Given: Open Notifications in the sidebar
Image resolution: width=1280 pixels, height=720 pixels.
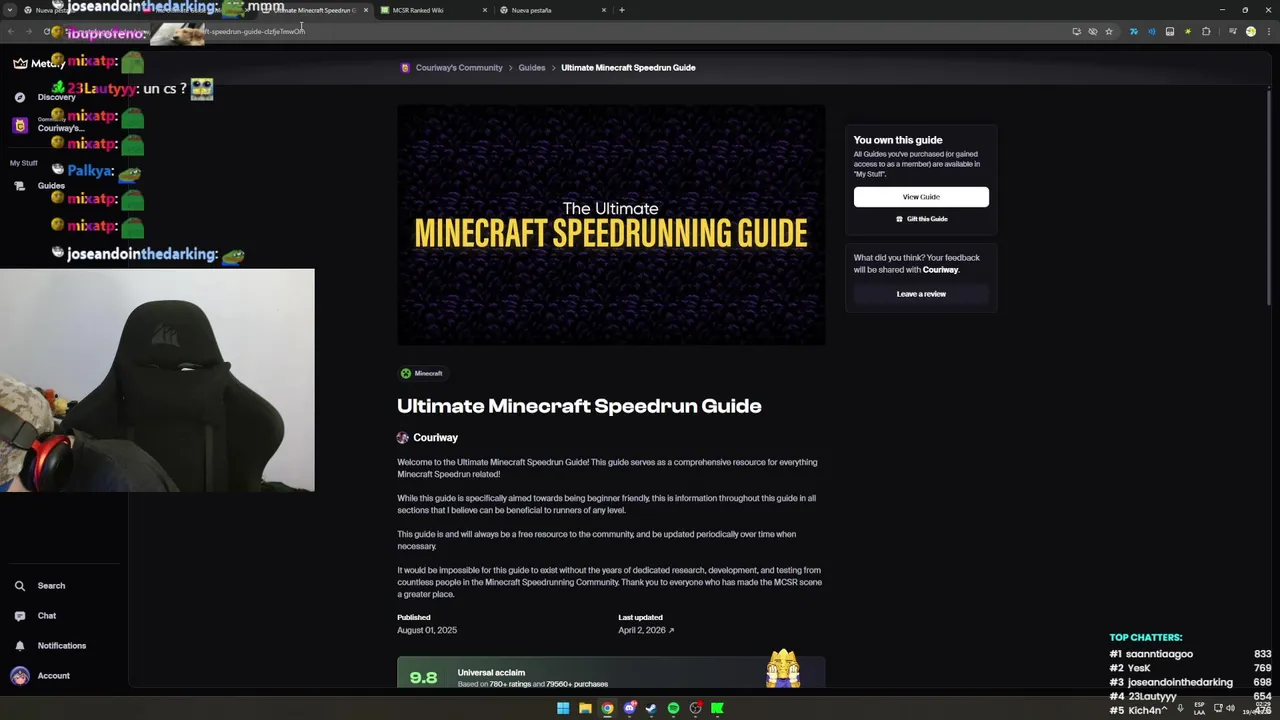Looking at the screenshot, I should coord(50,646).
